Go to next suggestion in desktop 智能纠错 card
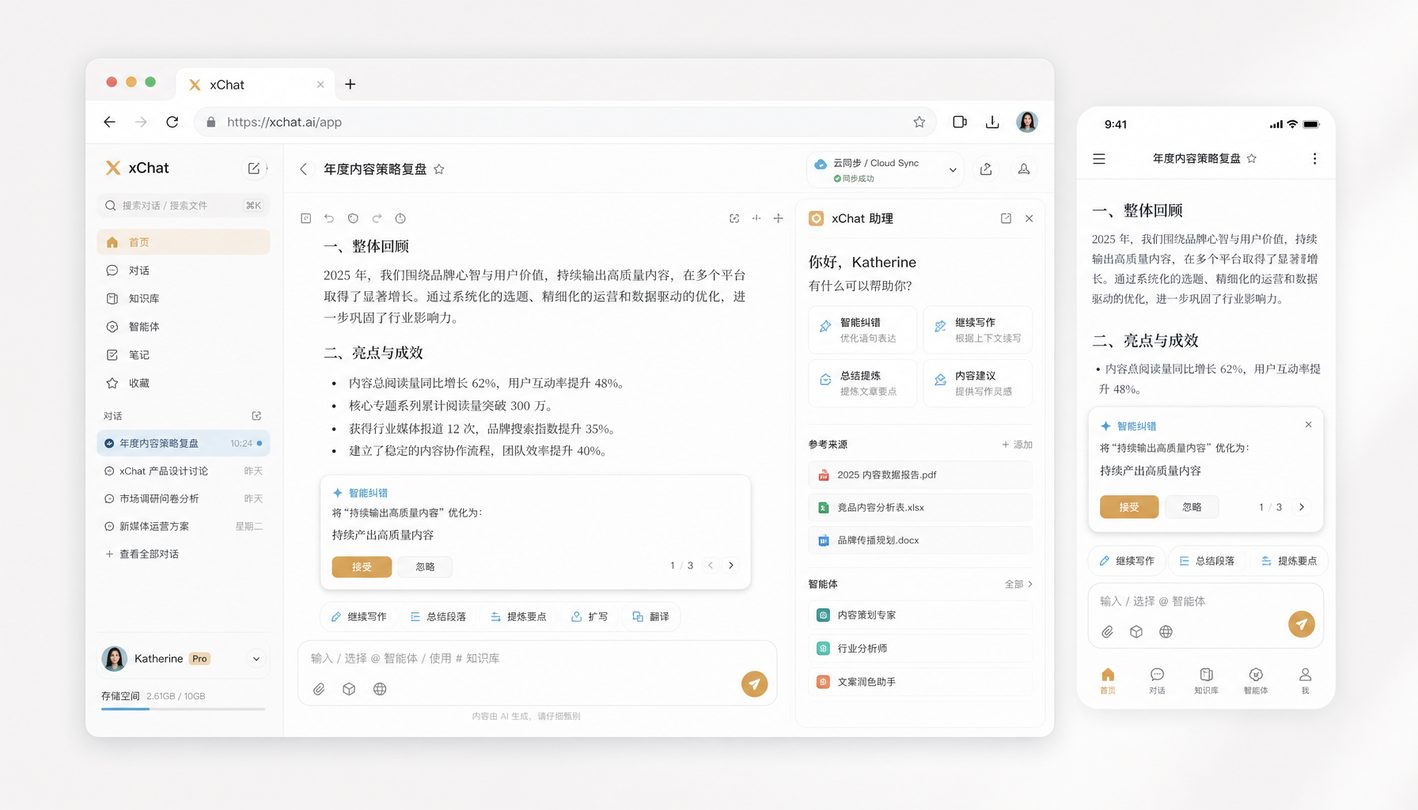1418x810 pixels. pyautogui.click(x=731, y=565)
